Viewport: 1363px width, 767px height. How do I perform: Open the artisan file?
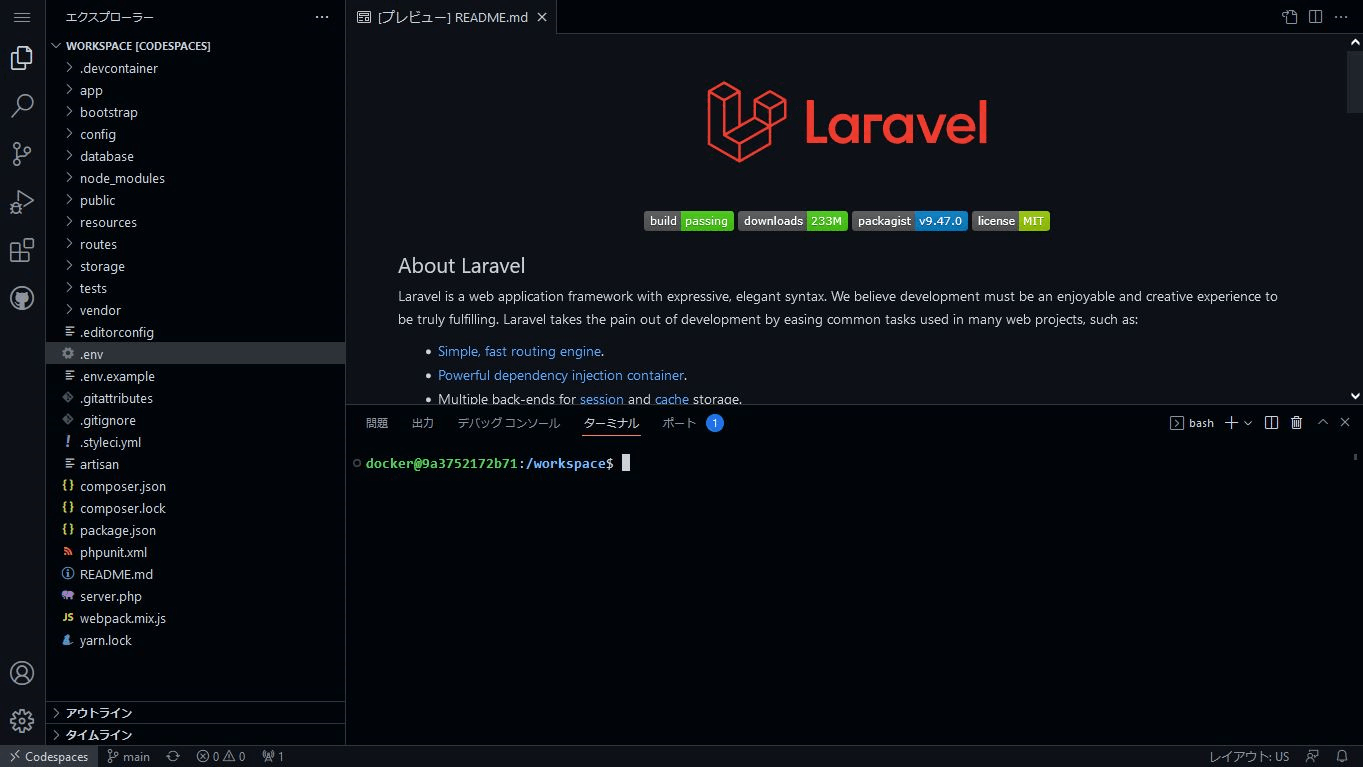click(x=195, y=464)
